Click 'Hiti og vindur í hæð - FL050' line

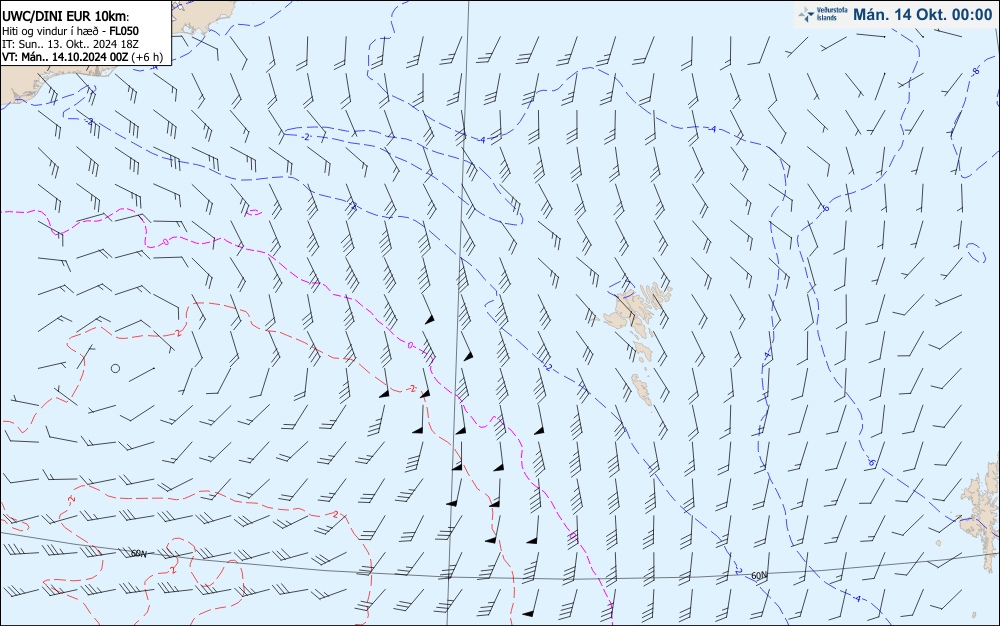70,31
